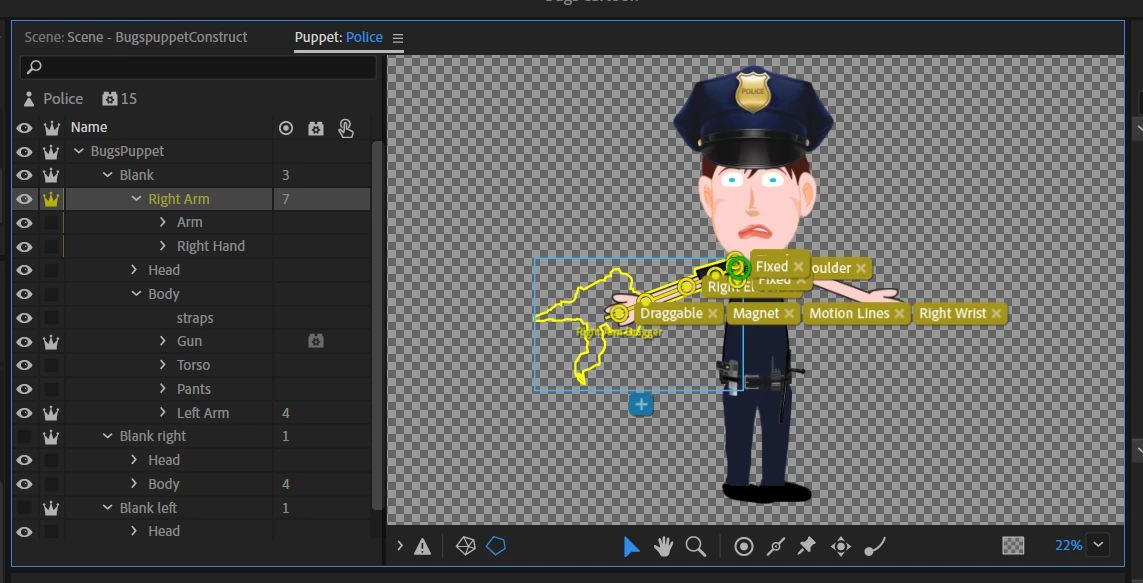The height and width of the screenshot is (583, 1143).
Task: Remove the Draggable tag
Action: [712, 313]
